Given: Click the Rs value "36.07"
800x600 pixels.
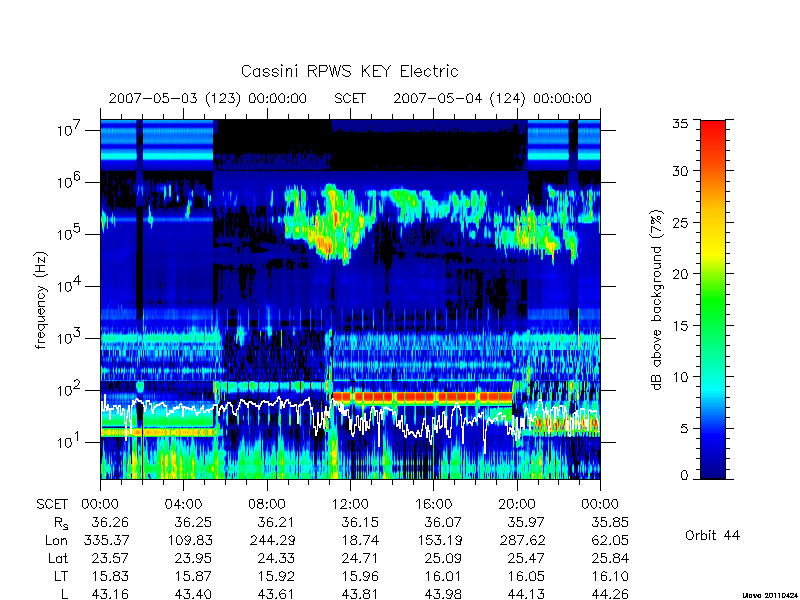Looking at the screenshot, I should click(443, 522).
